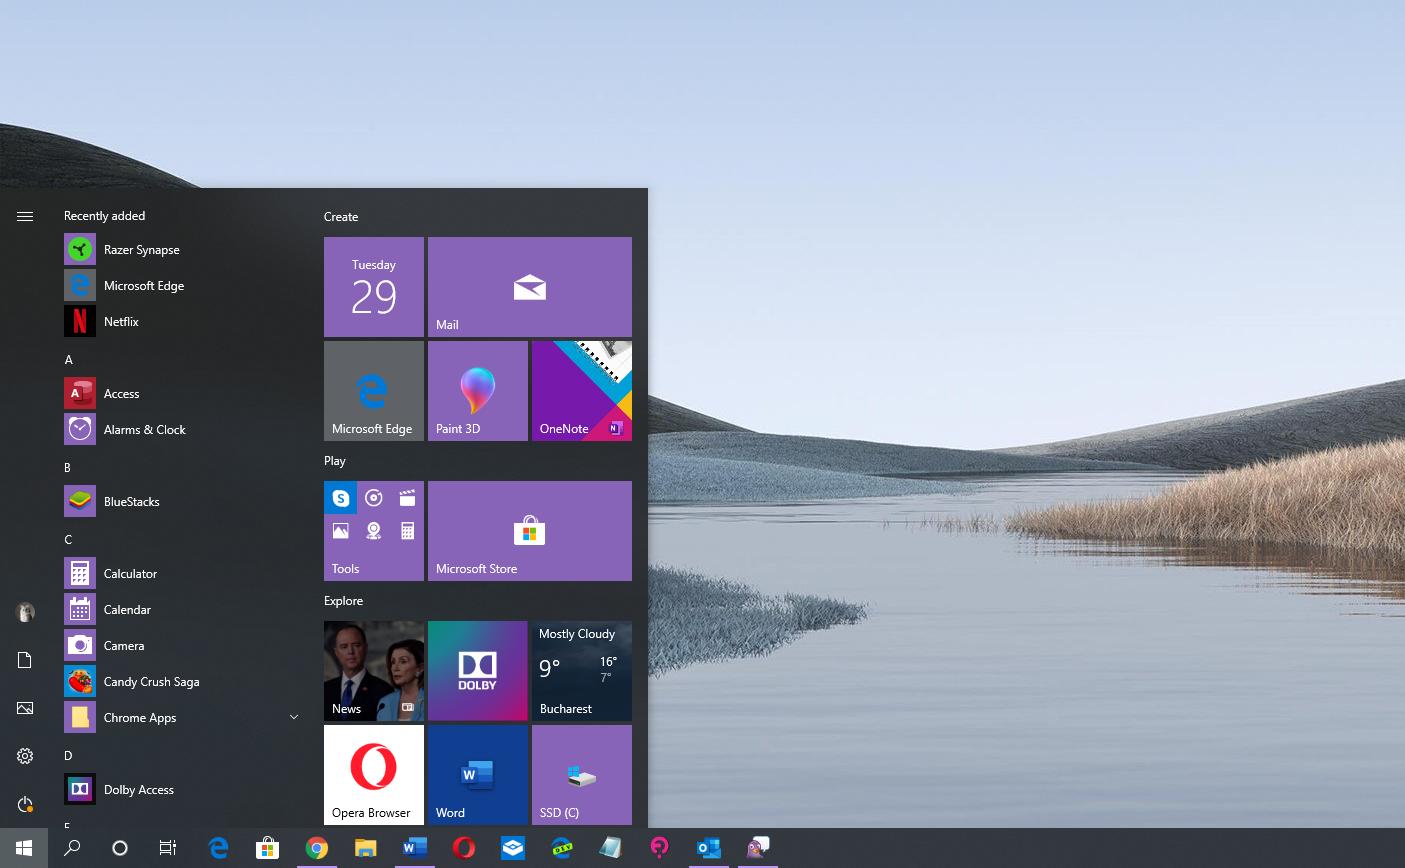Viewport: 1405px width, 868px height.
Task: Open Netflix from the app list
Action: click(x=182, y=322)
